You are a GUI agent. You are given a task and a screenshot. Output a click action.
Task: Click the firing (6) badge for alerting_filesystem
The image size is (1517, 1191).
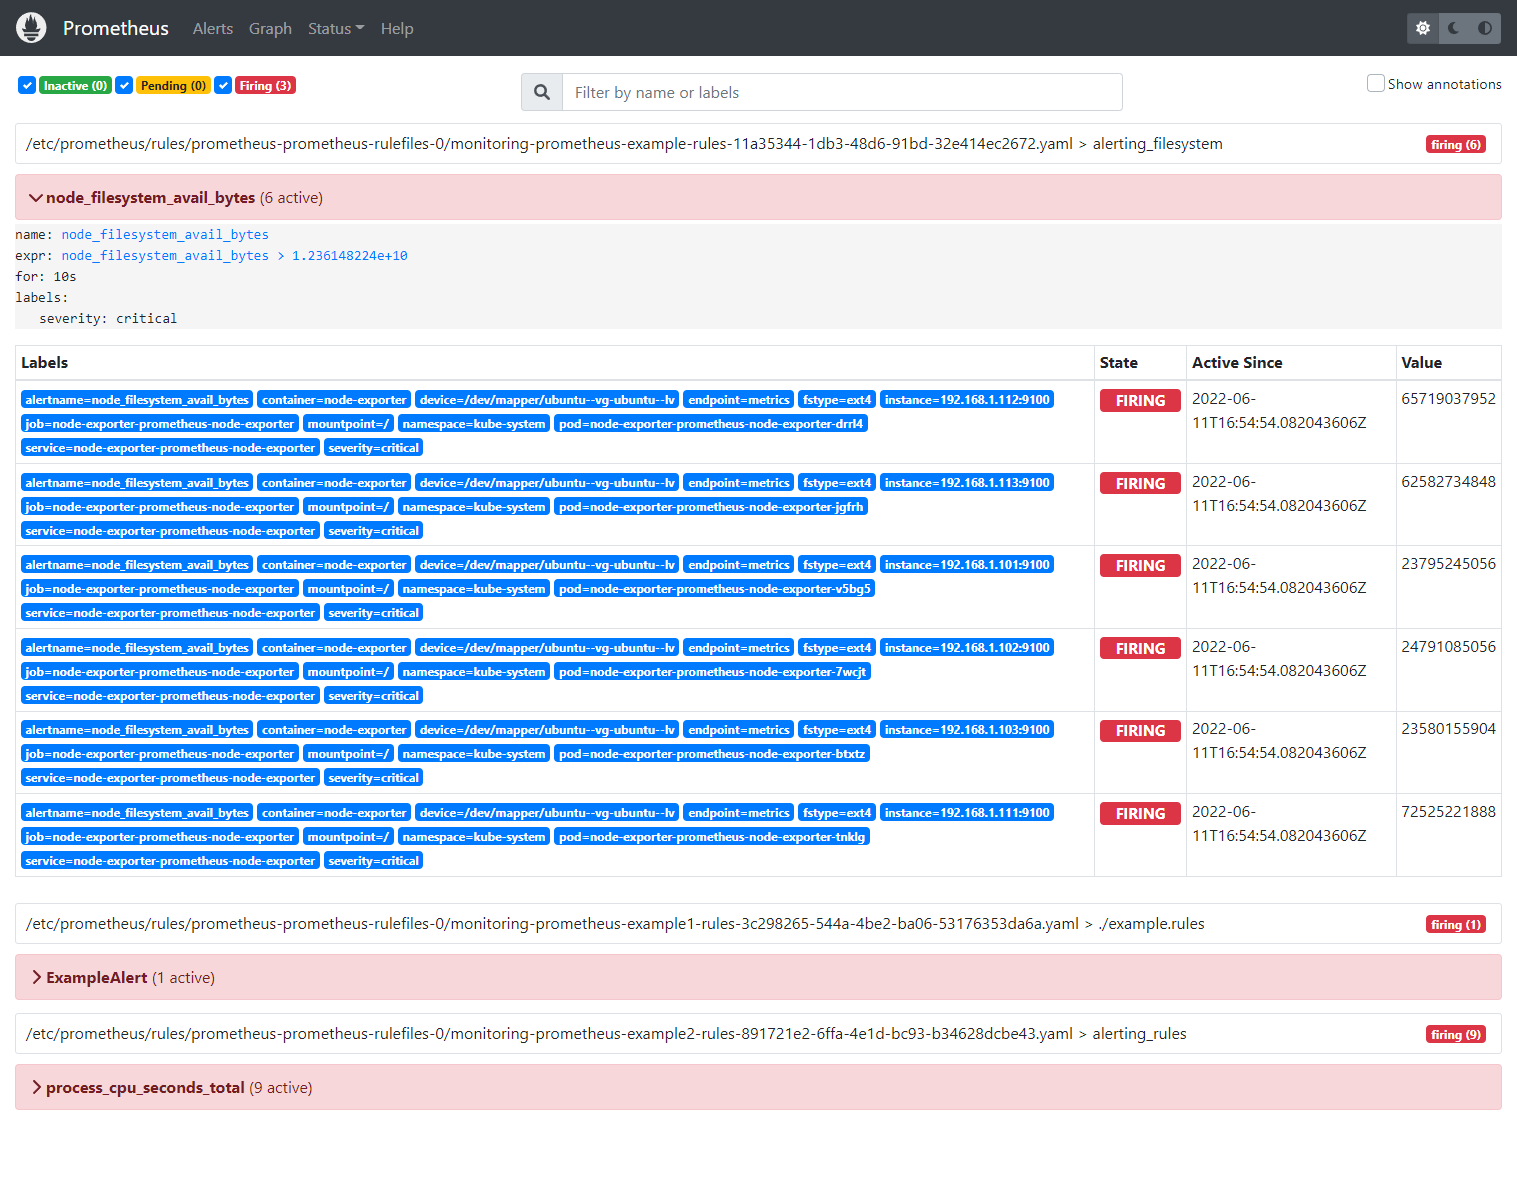[1455, 144]
